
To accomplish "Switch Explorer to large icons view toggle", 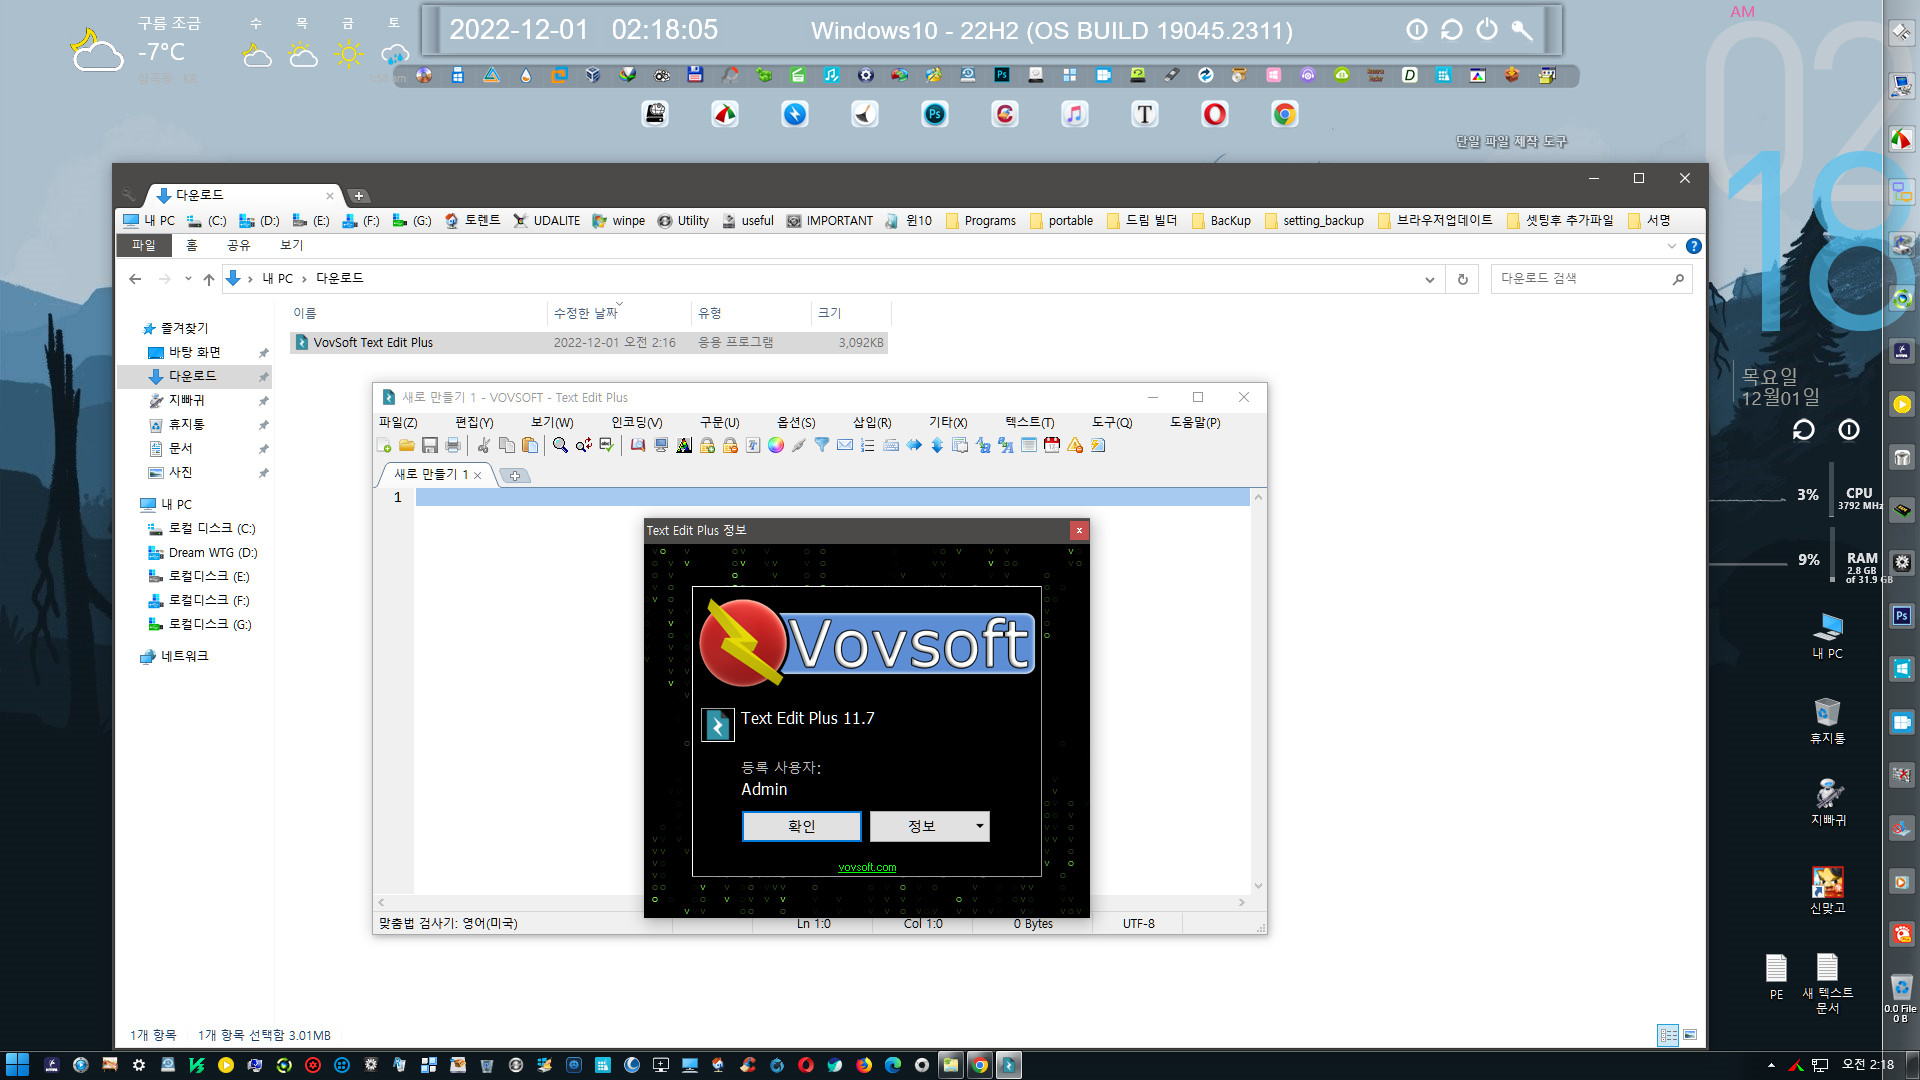I will [1690, 1035].
